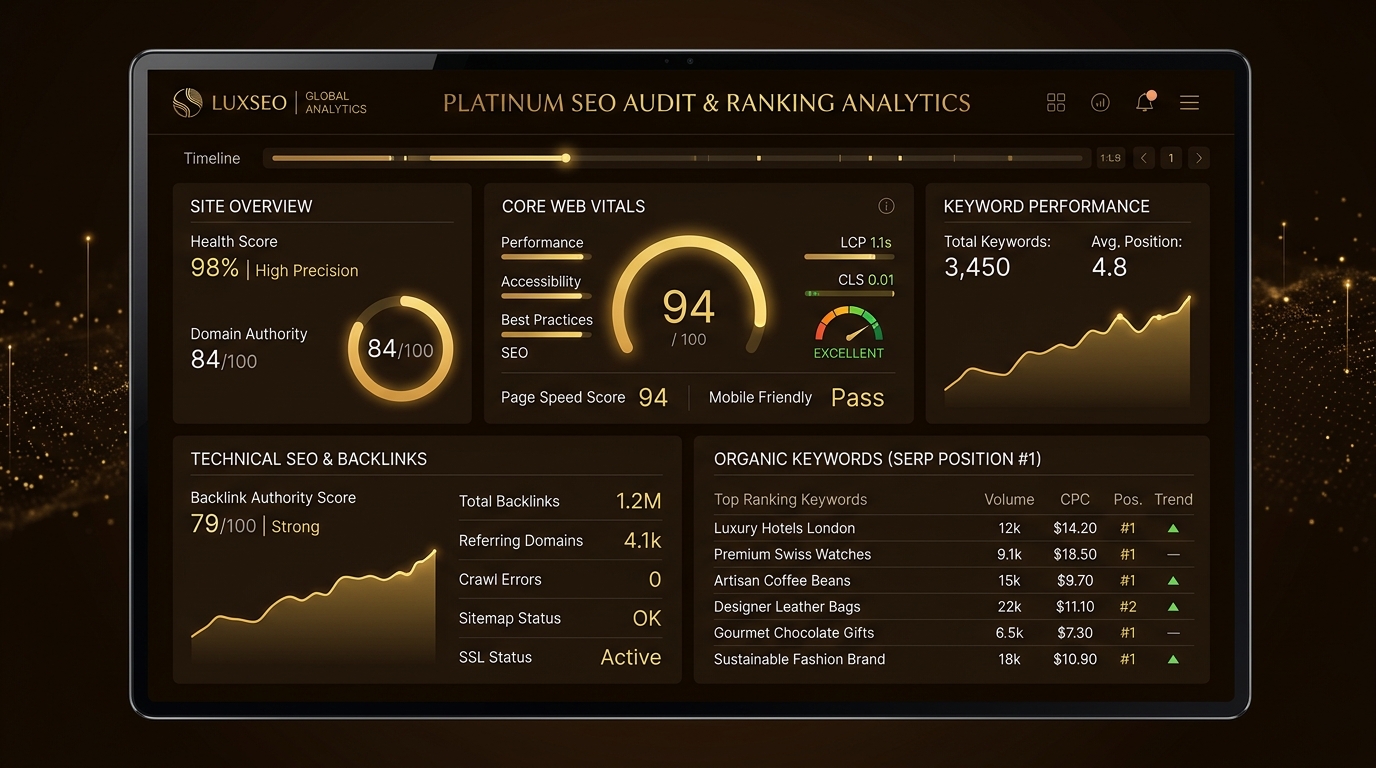
Task: Sort by Volume column header
Action: point(1009,499)
